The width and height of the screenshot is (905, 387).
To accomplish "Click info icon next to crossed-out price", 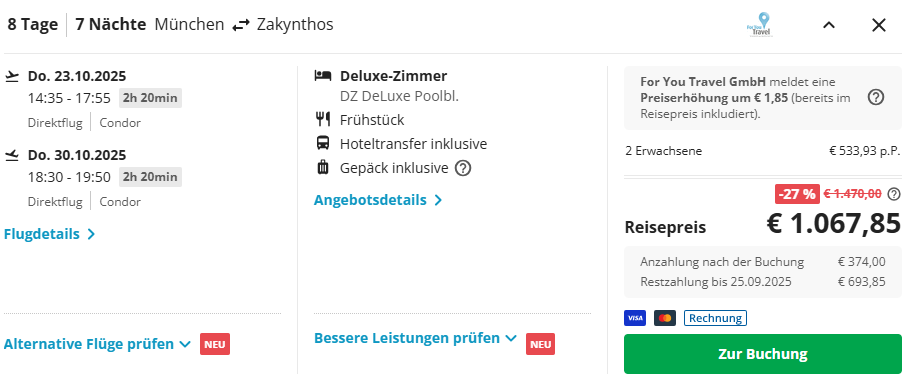I will [894, 194].
